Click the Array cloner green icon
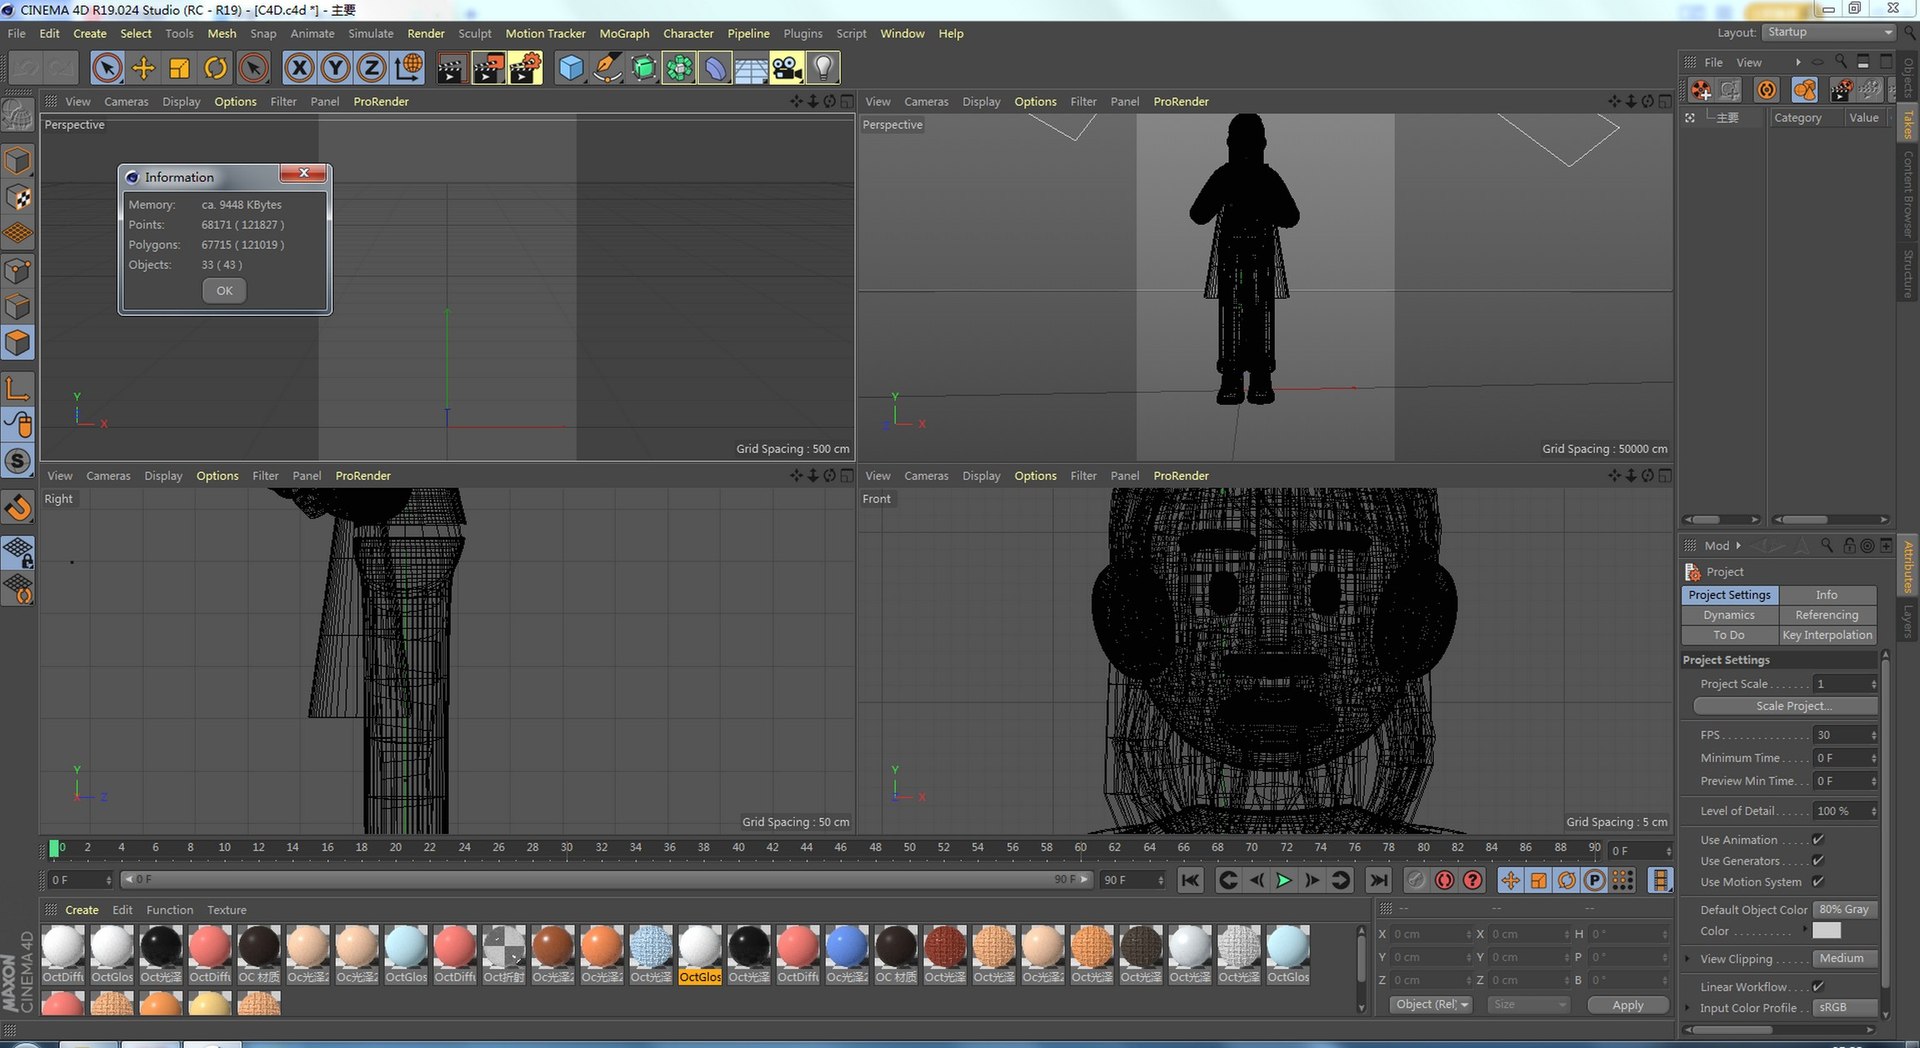The height and width of the screenshot is (1048, 1920). [679, 68]
